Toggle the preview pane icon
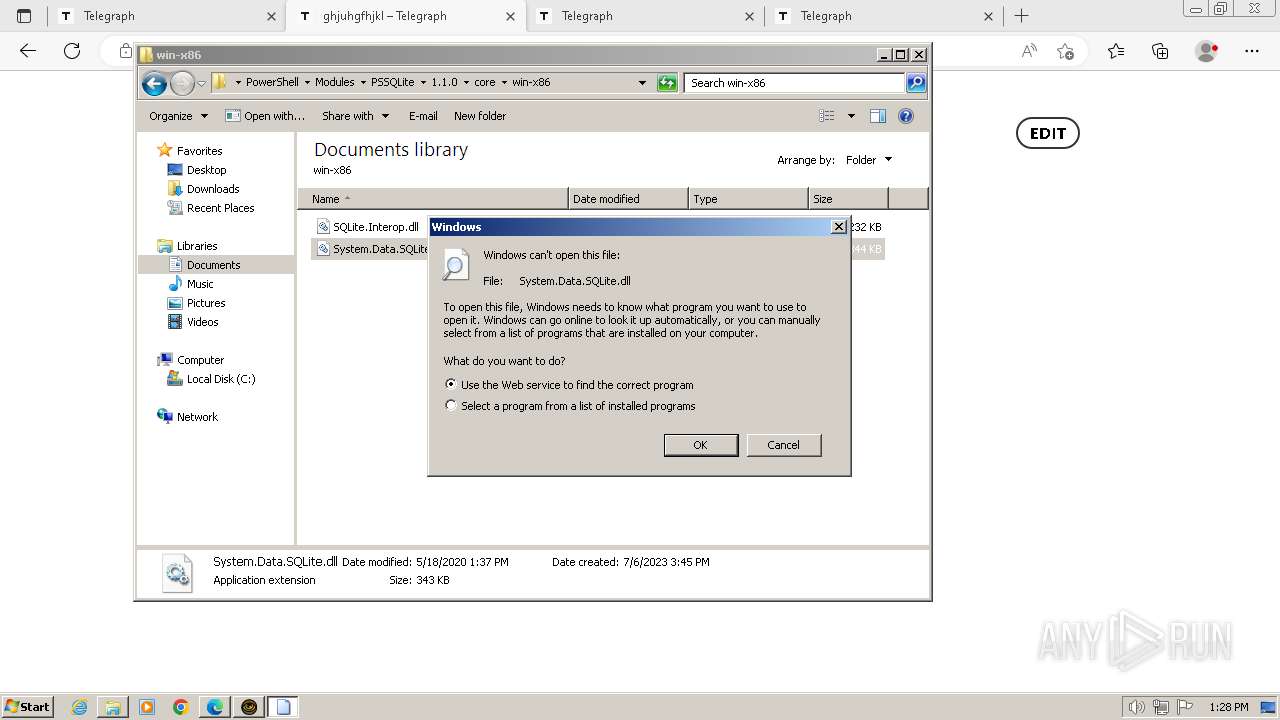Image resolution: width=1280 pixels, height=720 pixels. click(878, 116)
